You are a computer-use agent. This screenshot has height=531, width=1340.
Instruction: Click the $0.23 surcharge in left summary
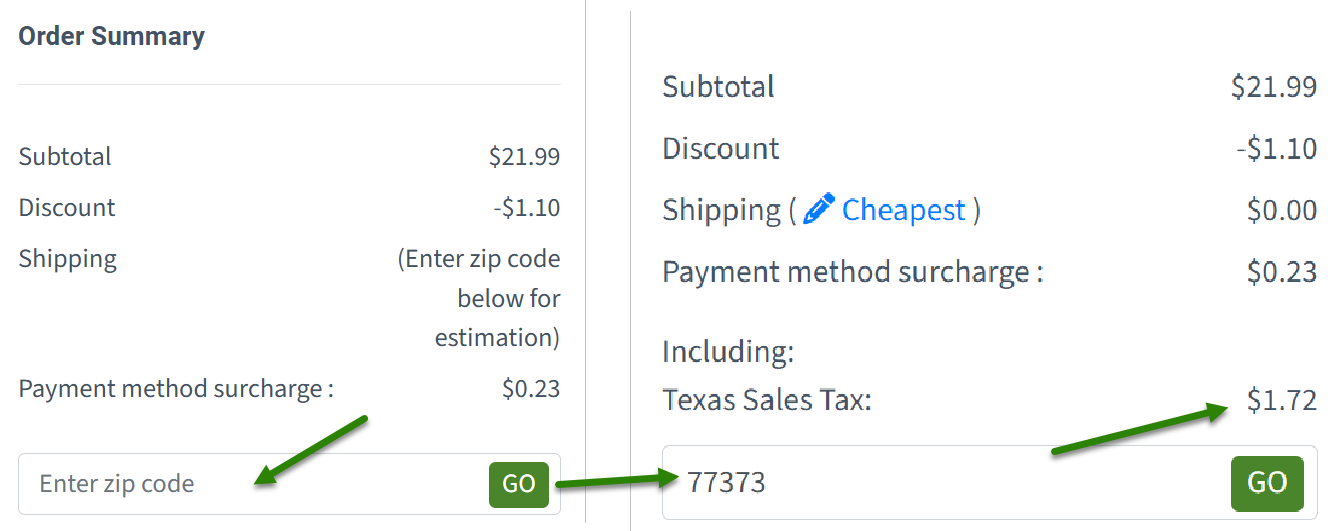[531, 388]
